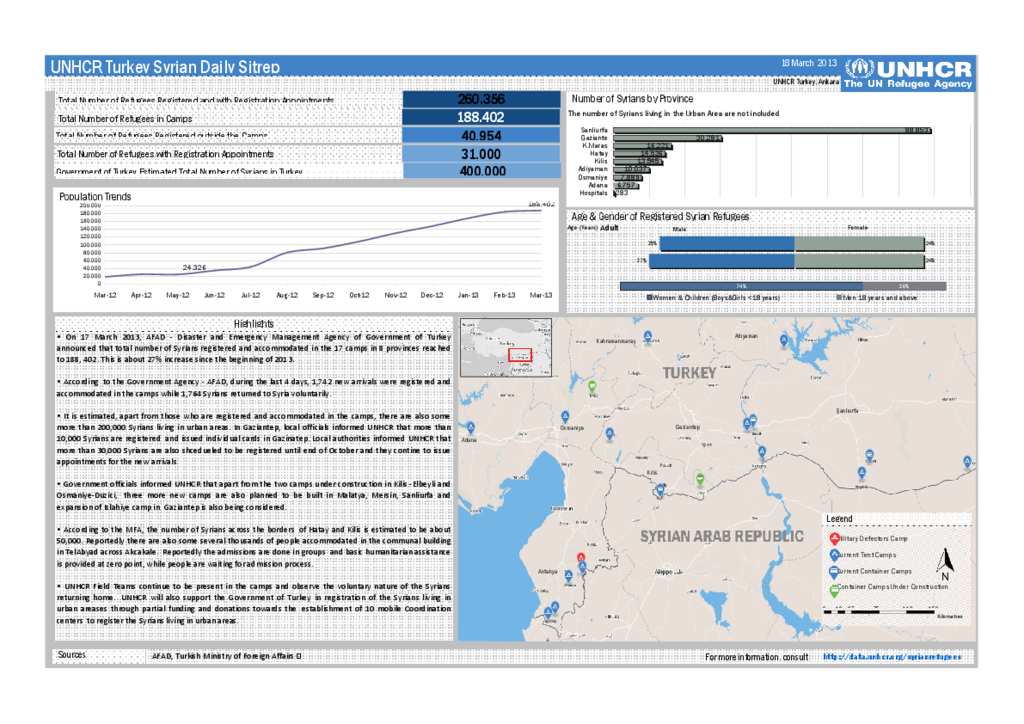Click the "Hatay" label in the province chart
This screenshot has height=724, width=1024.
(598, 153)
